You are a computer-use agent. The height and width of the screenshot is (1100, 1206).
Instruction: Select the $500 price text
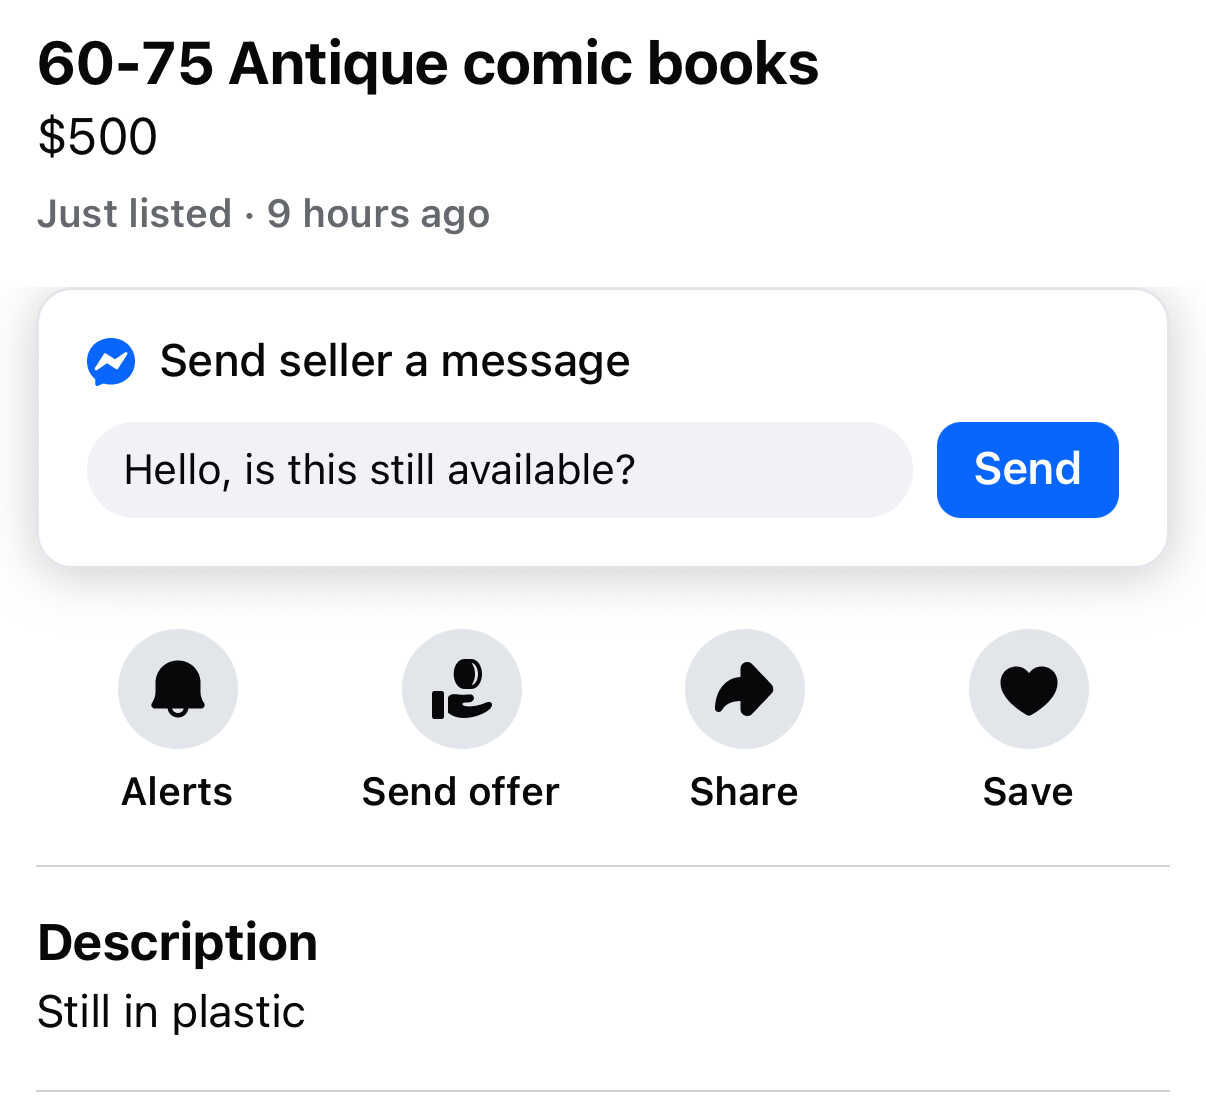pos(98,137)
